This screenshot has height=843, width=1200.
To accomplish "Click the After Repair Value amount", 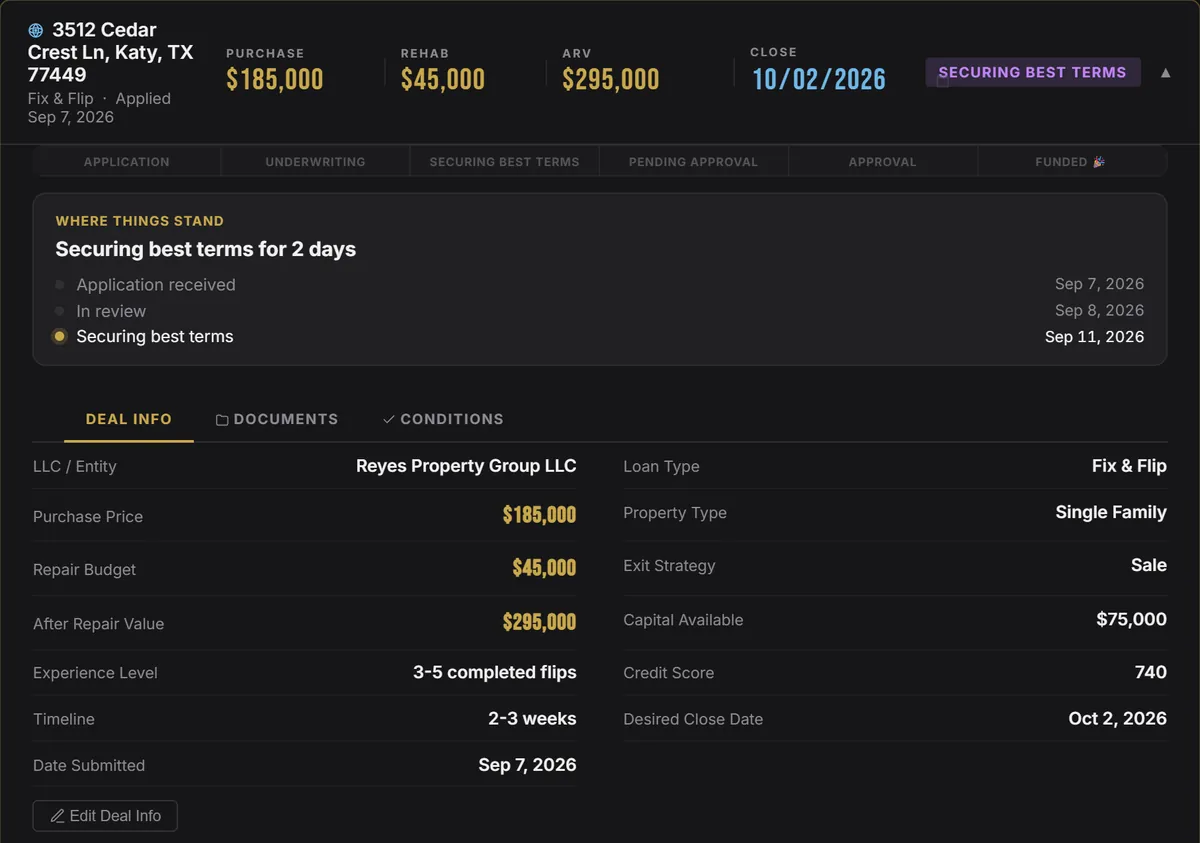I will point(539,622).
